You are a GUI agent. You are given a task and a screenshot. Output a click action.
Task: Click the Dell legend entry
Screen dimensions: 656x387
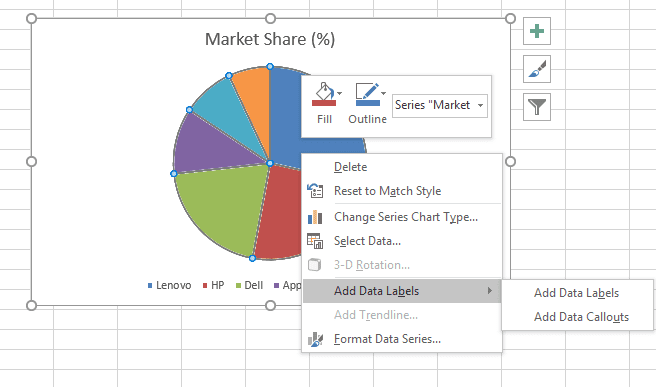tap(249, 285)
